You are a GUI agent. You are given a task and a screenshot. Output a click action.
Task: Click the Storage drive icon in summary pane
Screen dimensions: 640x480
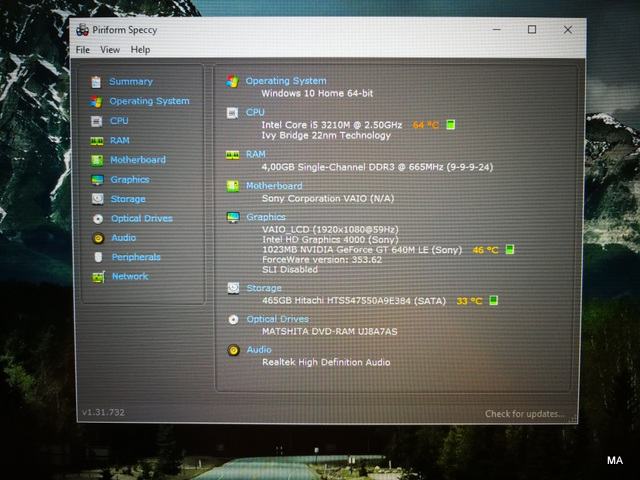tap(233, 288)
